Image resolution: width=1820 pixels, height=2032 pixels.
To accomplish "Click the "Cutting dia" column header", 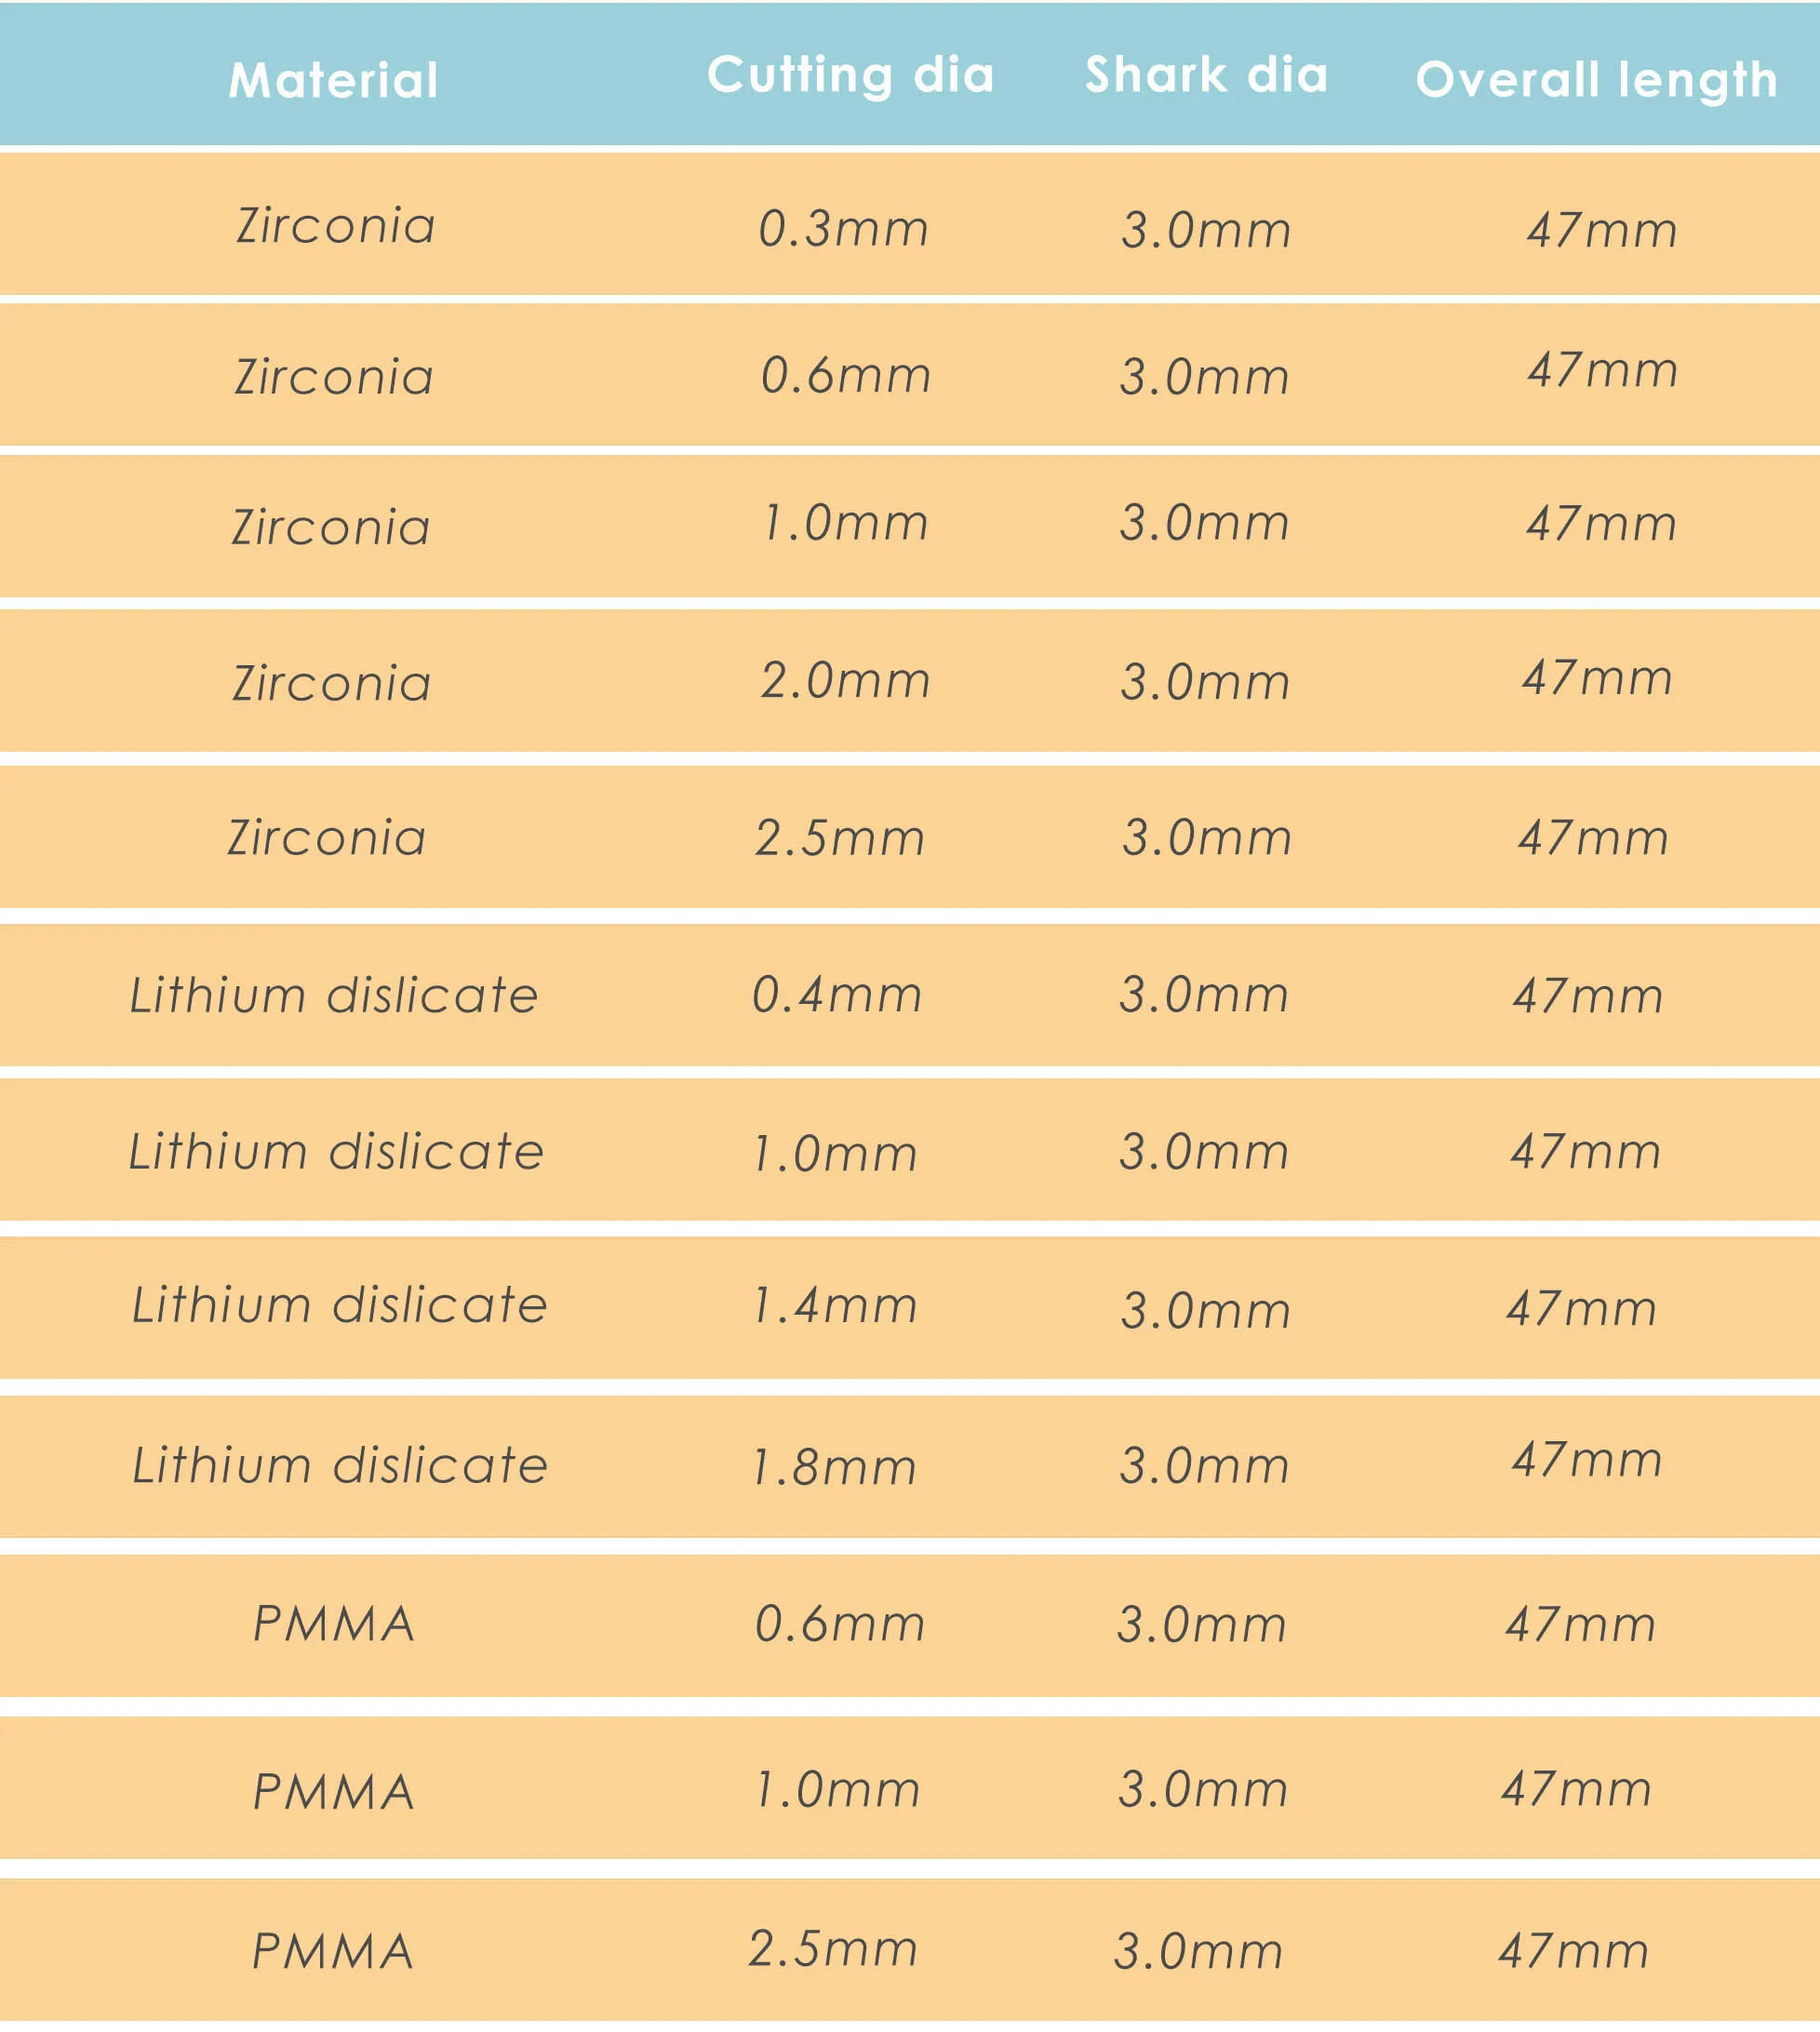I will pyautogui.click(x=850, y=76).
